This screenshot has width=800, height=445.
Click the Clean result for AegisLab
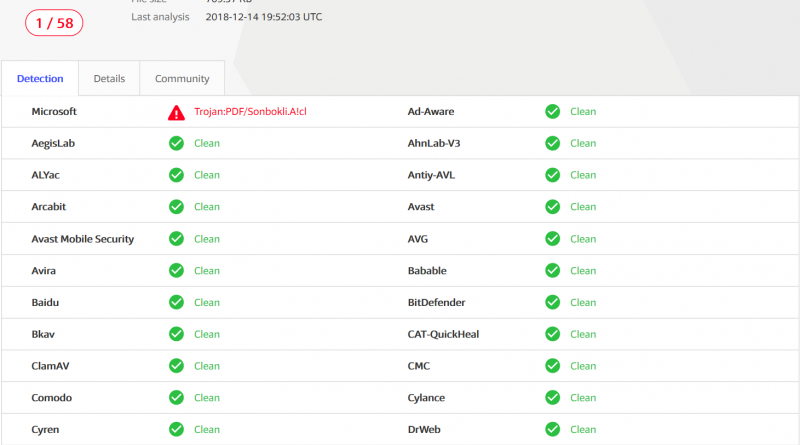point(207,143)
